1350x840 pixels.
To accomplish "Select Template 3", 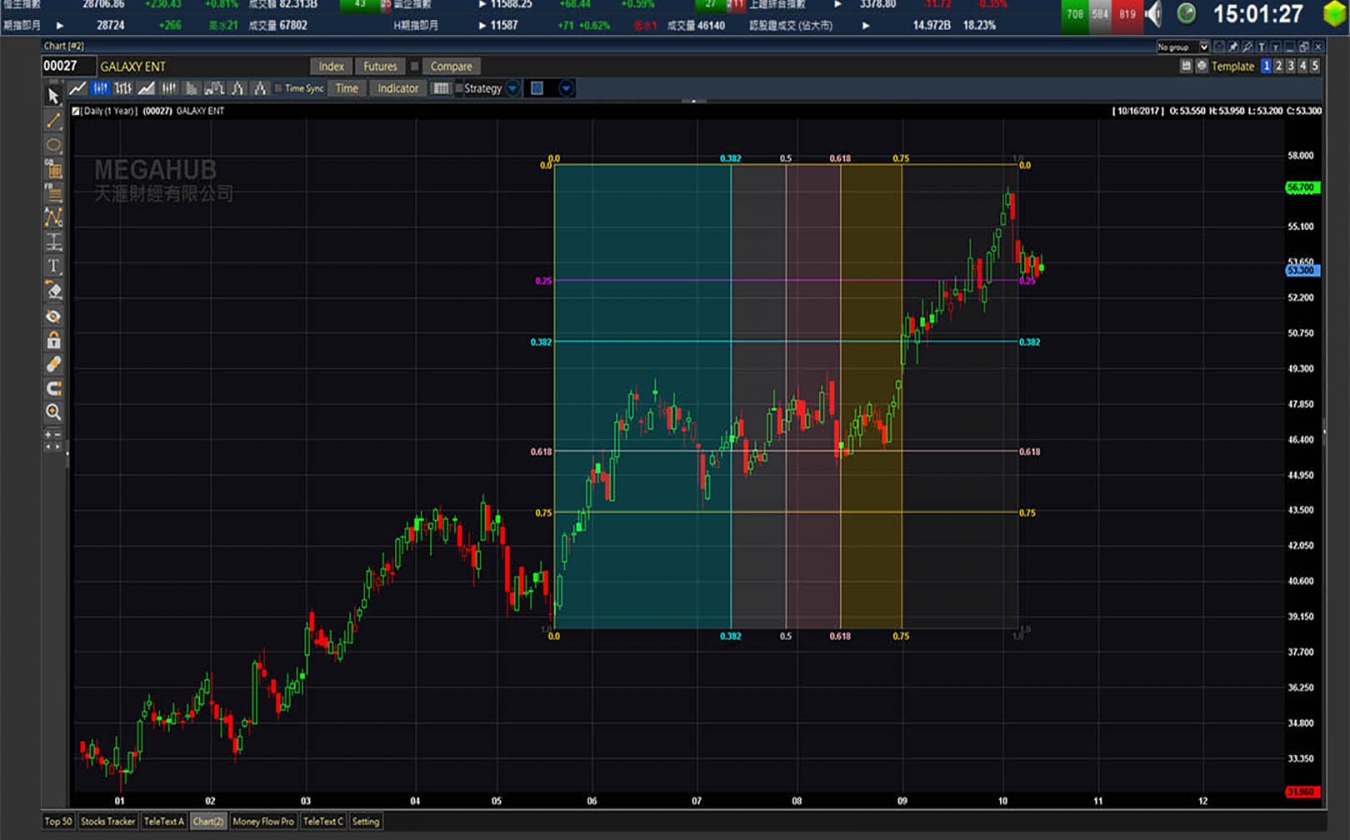I will (1291, 66).
